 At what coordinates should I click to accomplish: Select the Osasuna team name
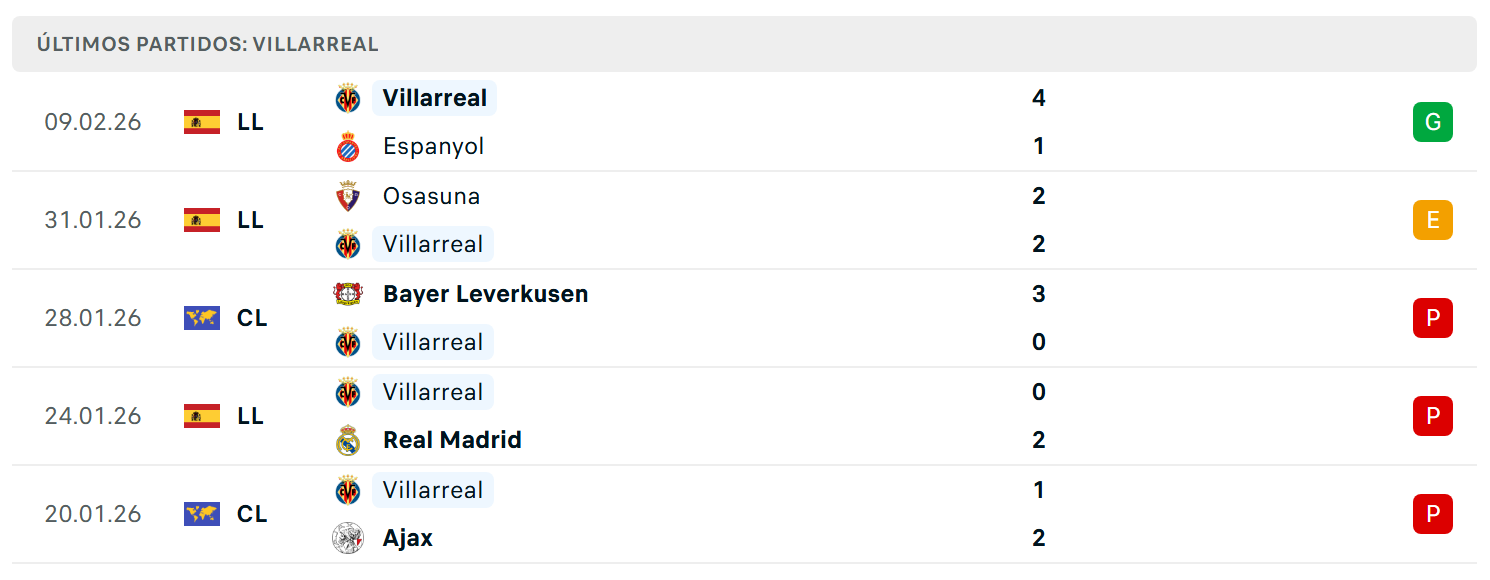432,196
